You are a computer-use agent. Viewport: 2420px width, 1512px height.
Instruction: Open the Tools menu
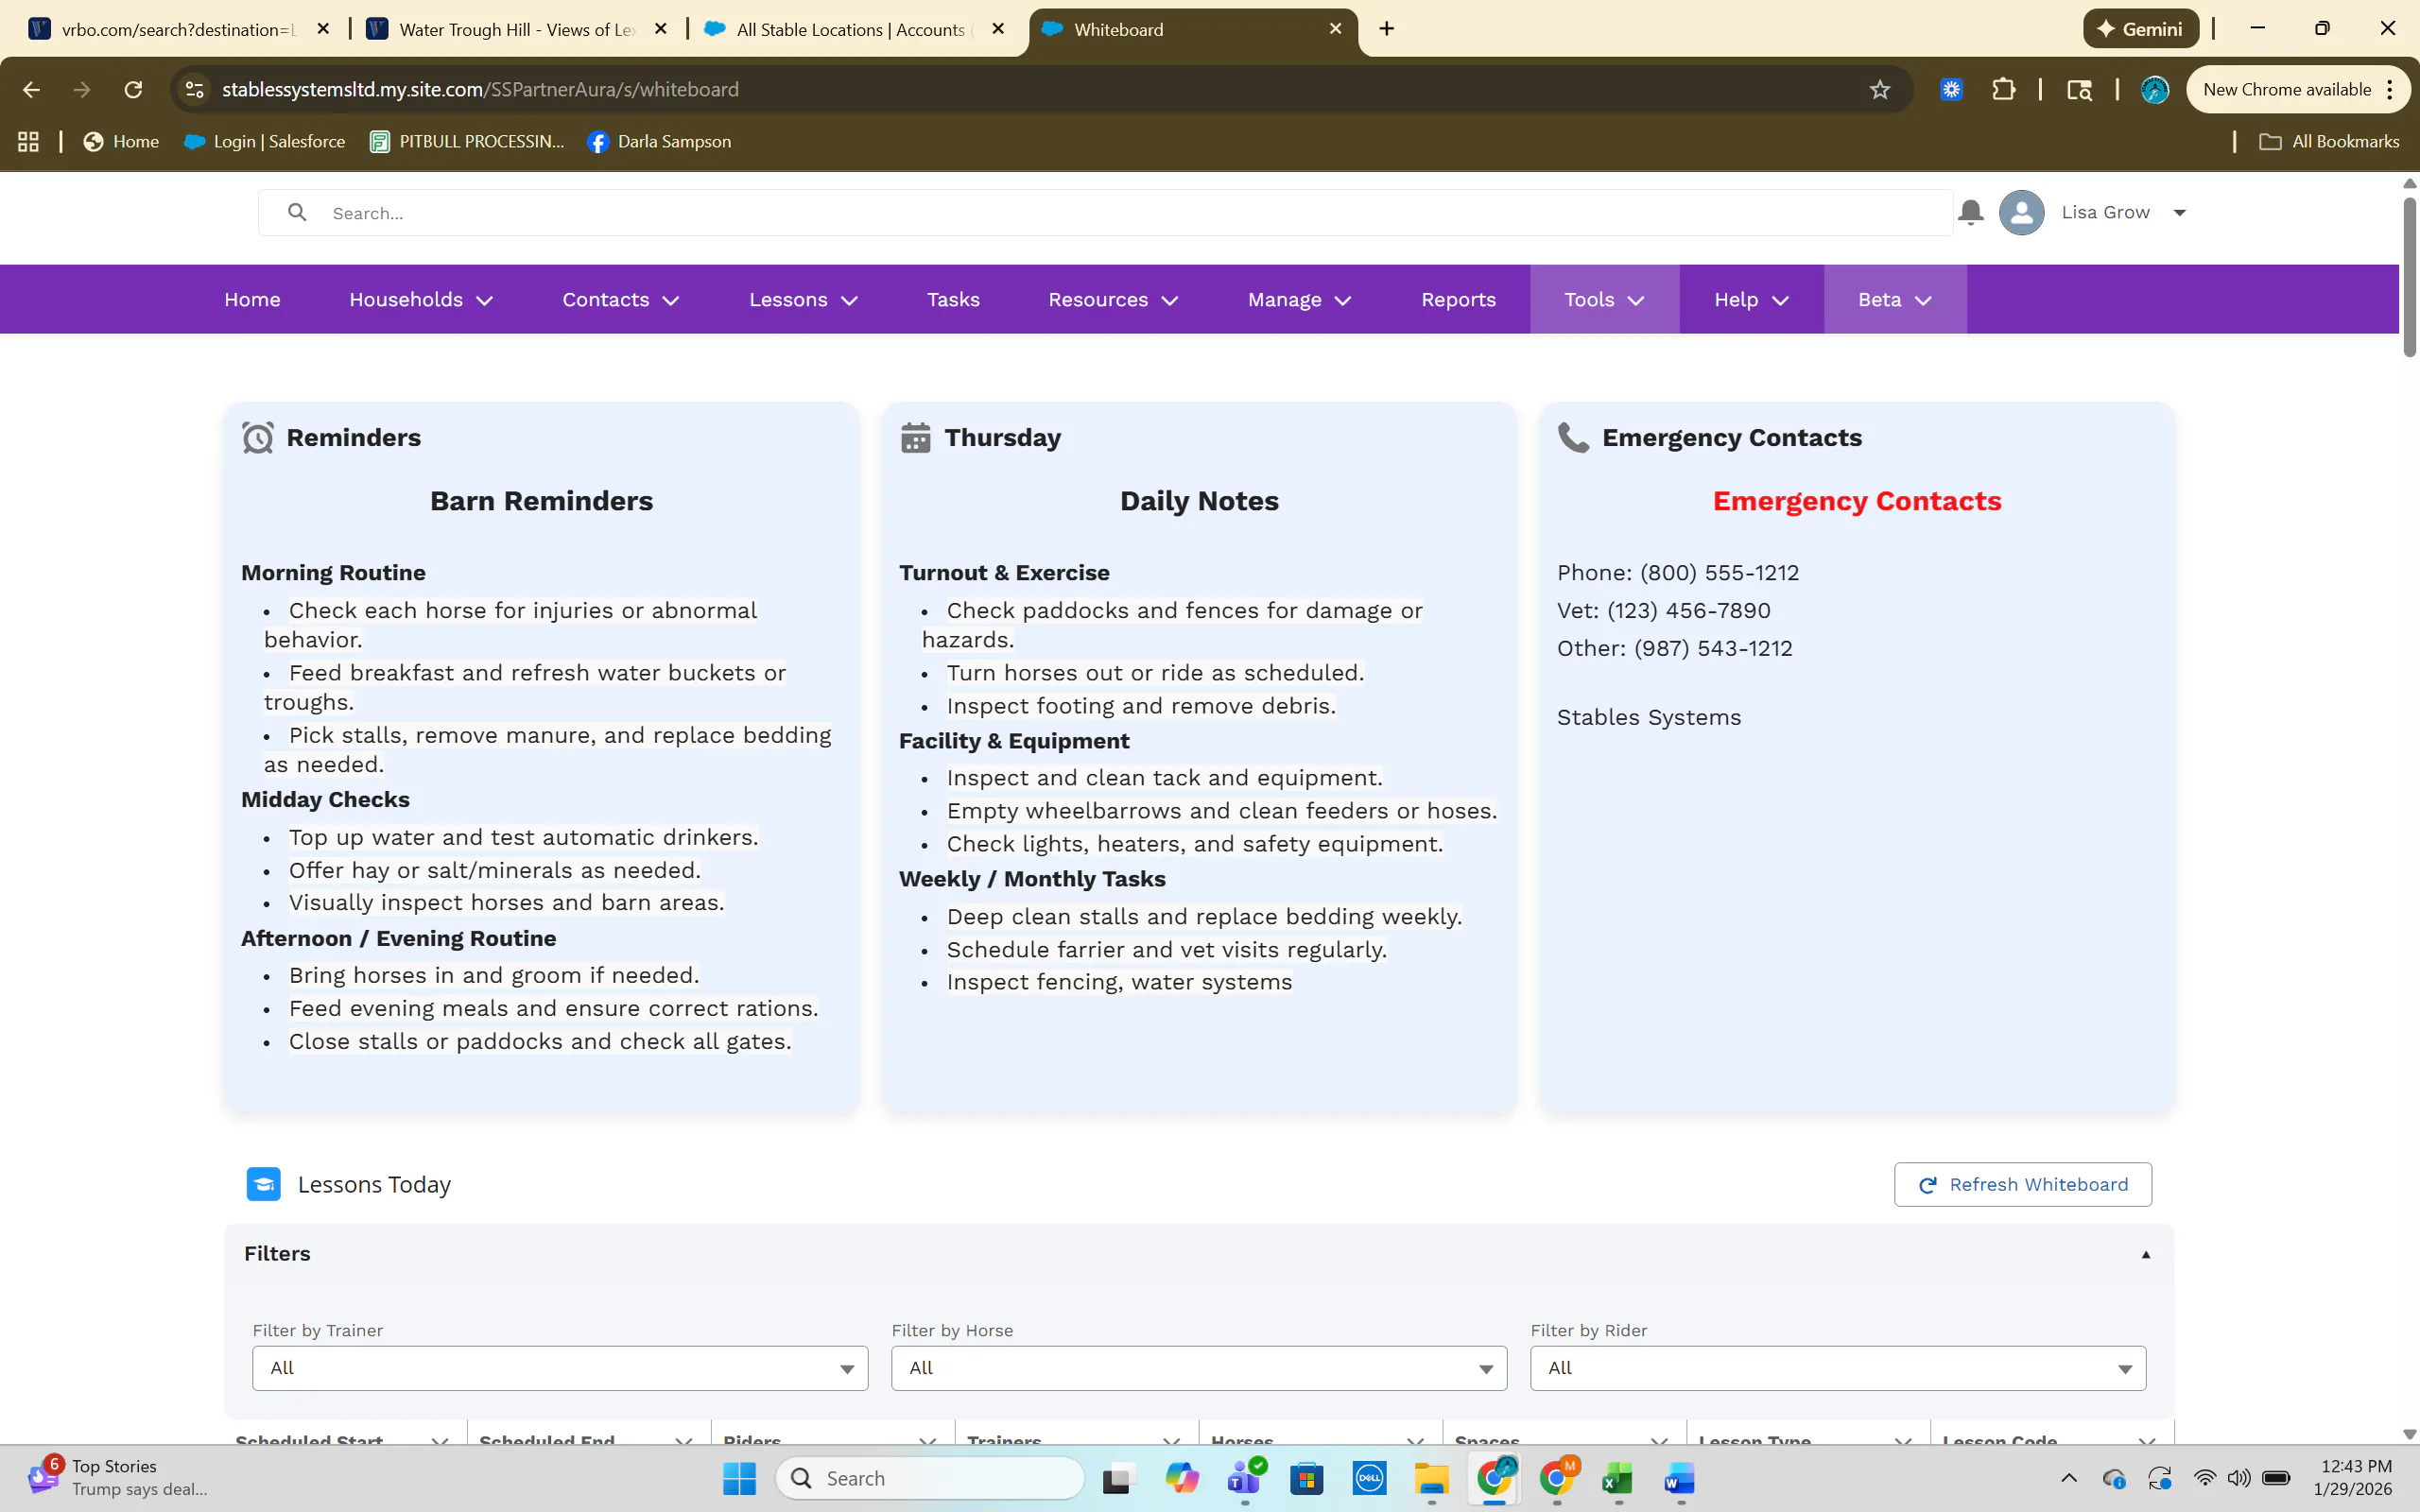point(1604,300)
